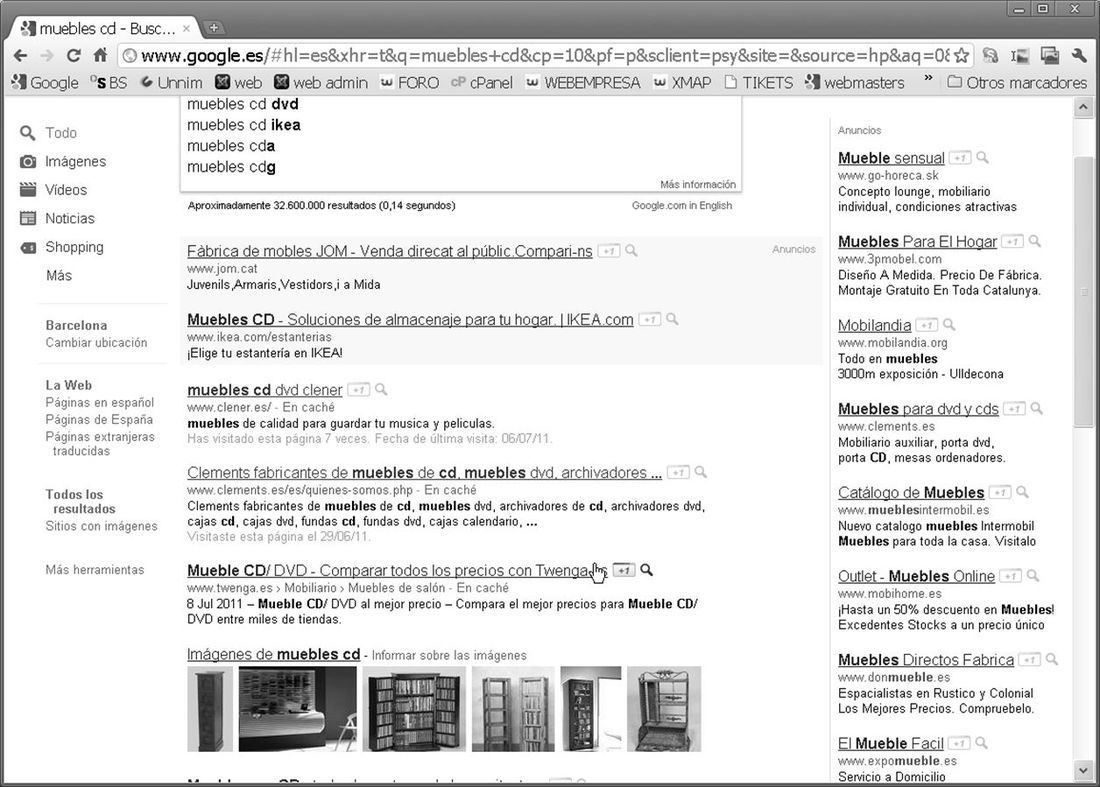The width and height of the screenshot is (1100, 787).
Task: Go back with the browser back arrow
Action: [x=20, y=55]
